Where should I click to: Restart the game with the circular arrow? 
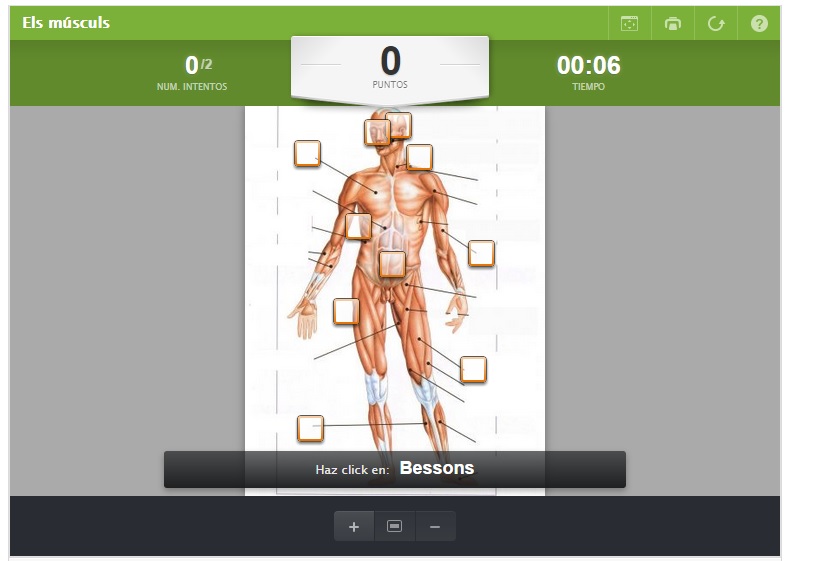click(x=716, y=24)
